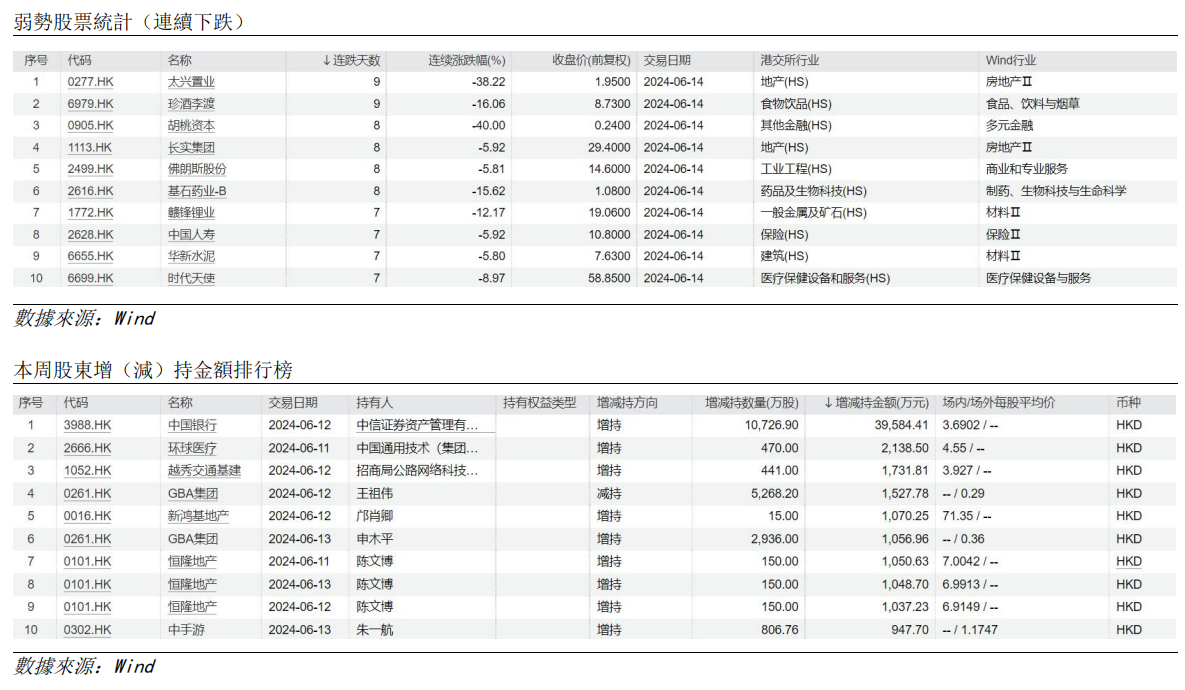Image resolution: width=1185 pixels, height=690 pixels.
Task: Click the -40.00 decline value
Action: [x=488, y=125]
